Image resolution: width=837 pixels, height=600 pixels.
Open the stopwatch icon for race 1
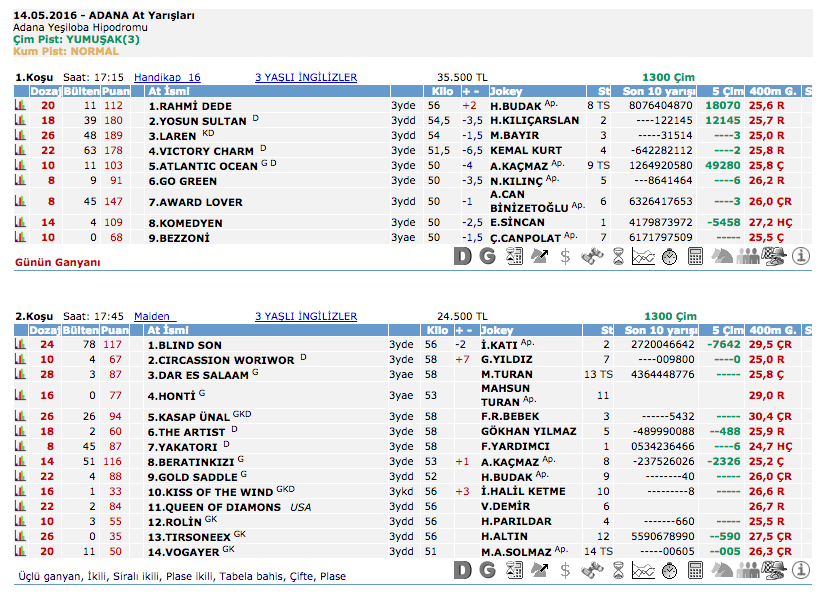[x=669, y=256]
